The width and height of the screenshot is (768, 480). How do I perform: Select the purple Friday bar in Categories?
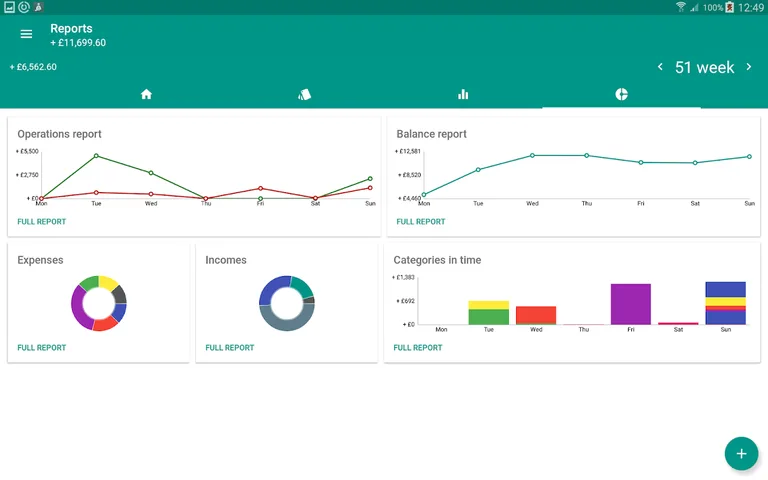click(x=631, y=304)
